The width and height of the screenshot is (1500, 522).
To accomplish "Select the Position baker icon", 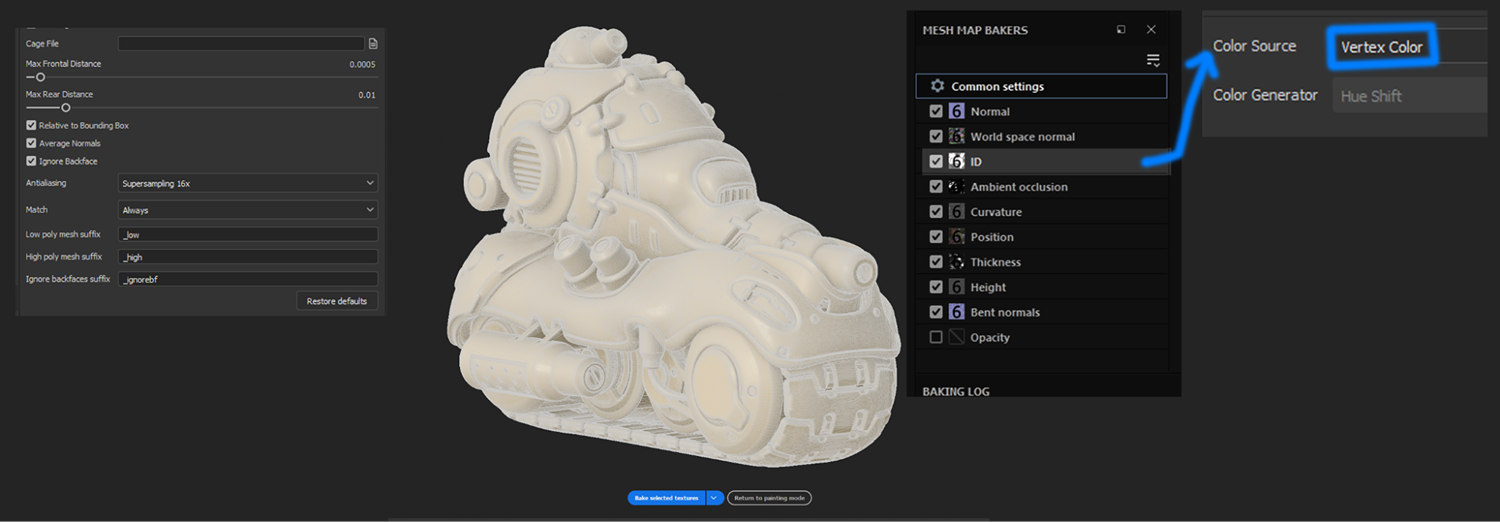I will point(956,237).
